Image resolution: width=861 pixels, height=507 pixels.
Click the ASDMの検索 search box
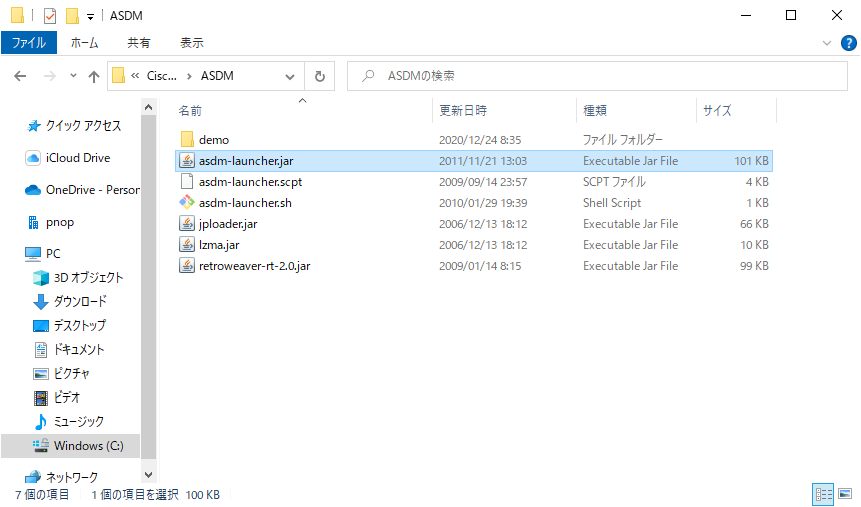pos(597,76)
